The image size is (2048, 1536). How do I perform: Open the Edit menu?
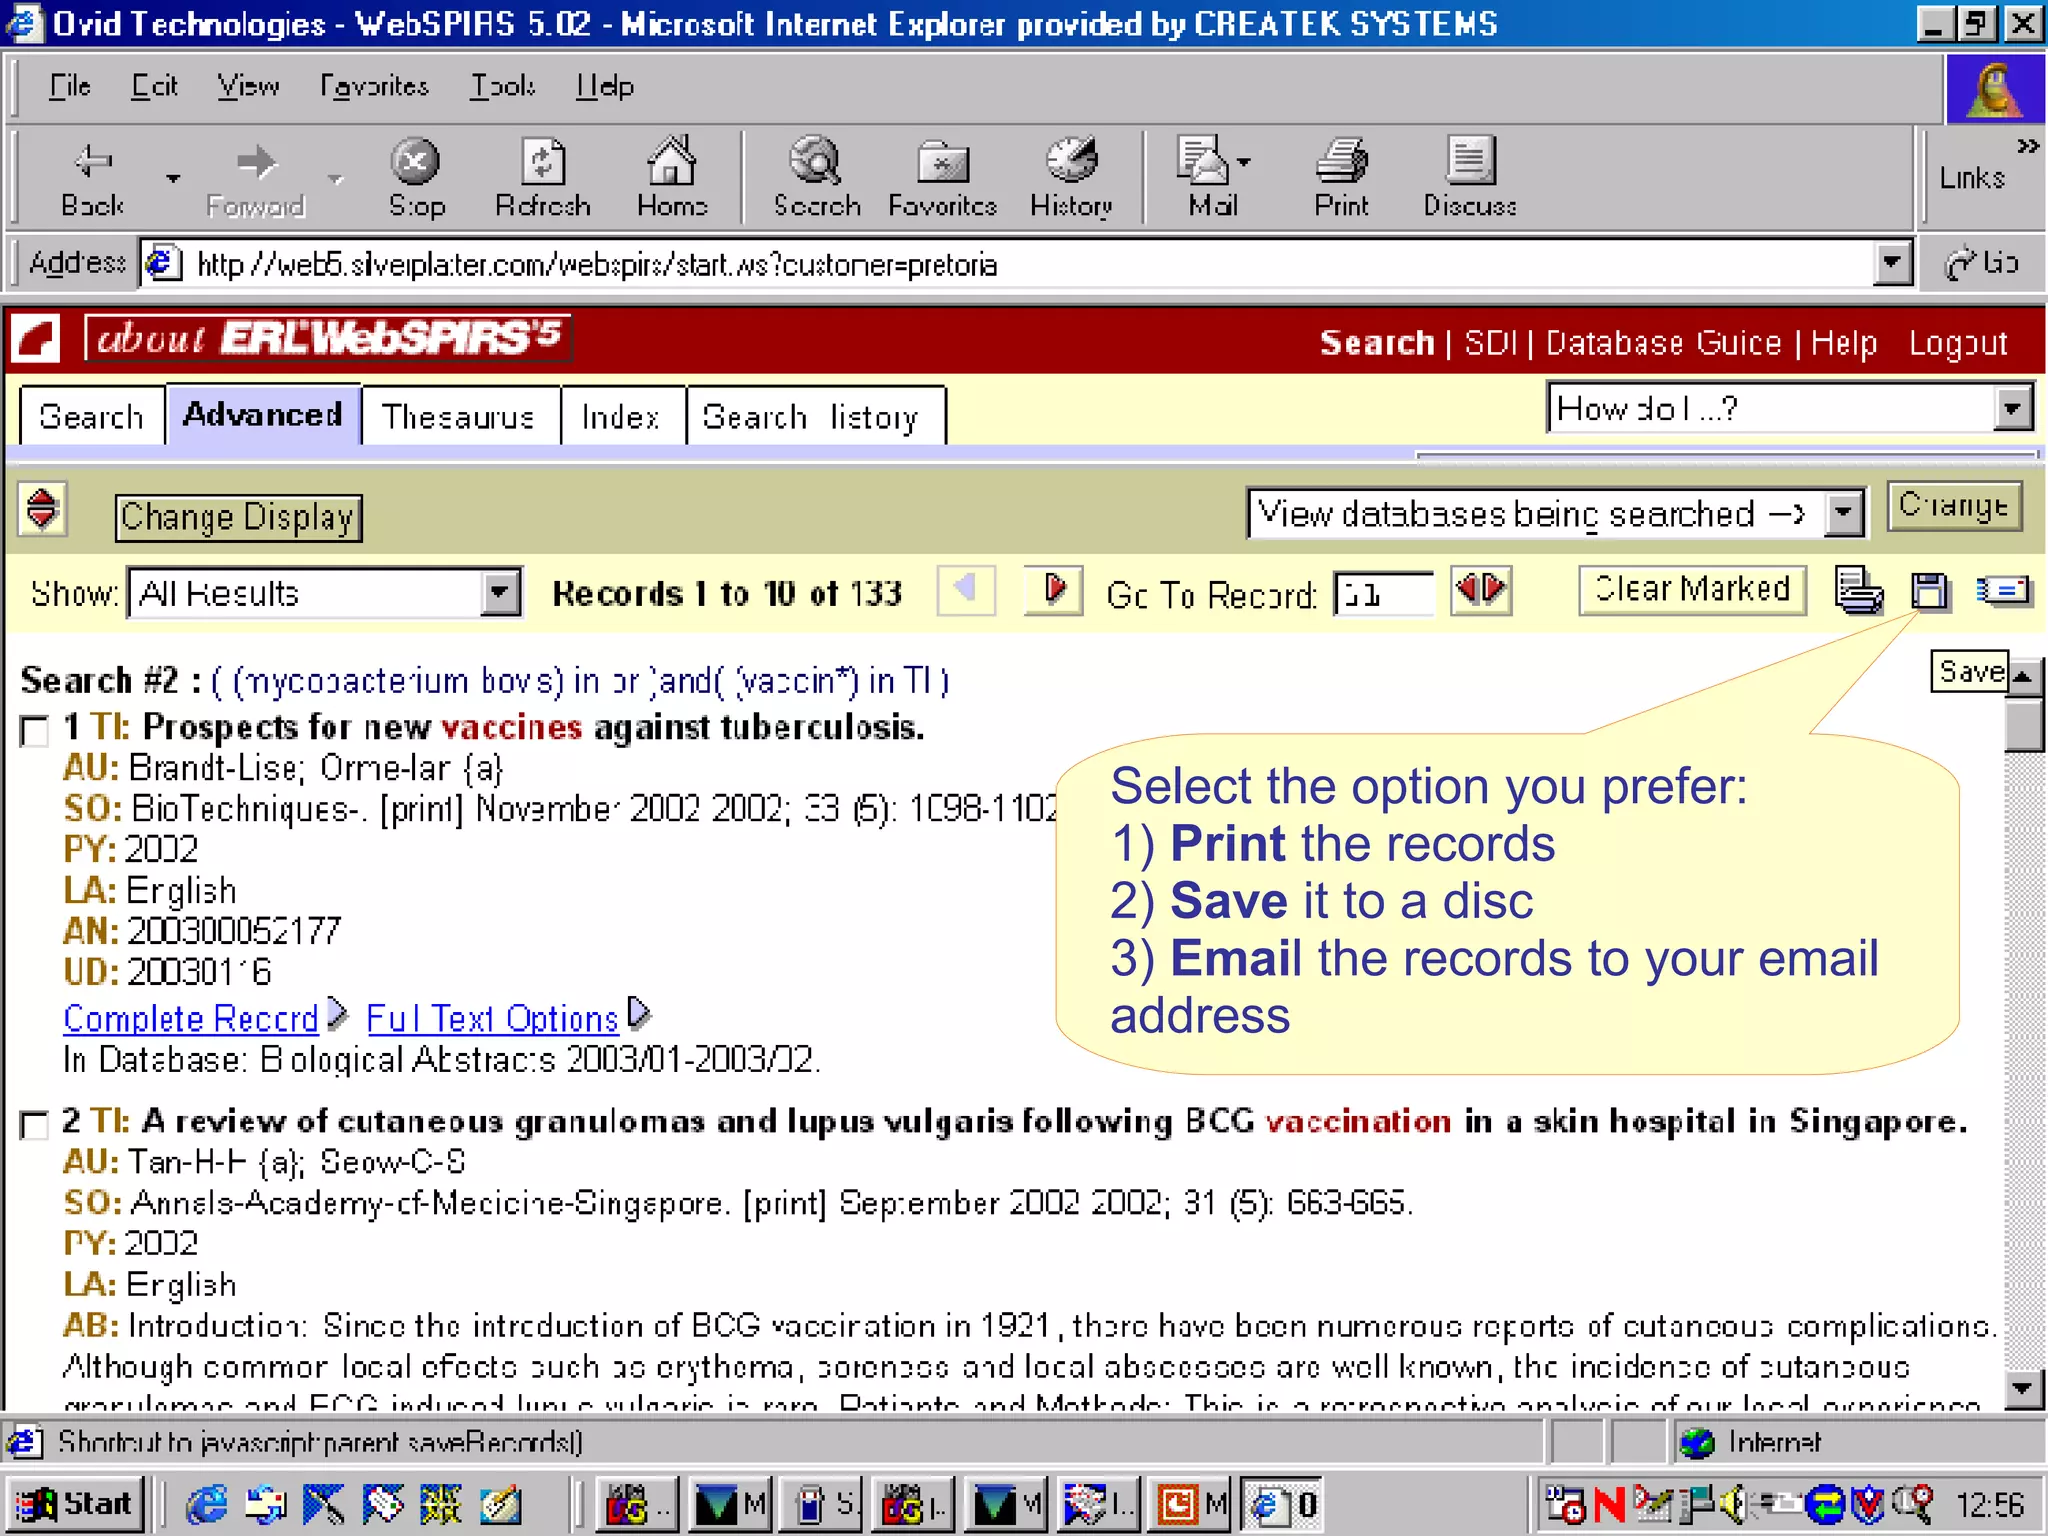coord(155,87)
